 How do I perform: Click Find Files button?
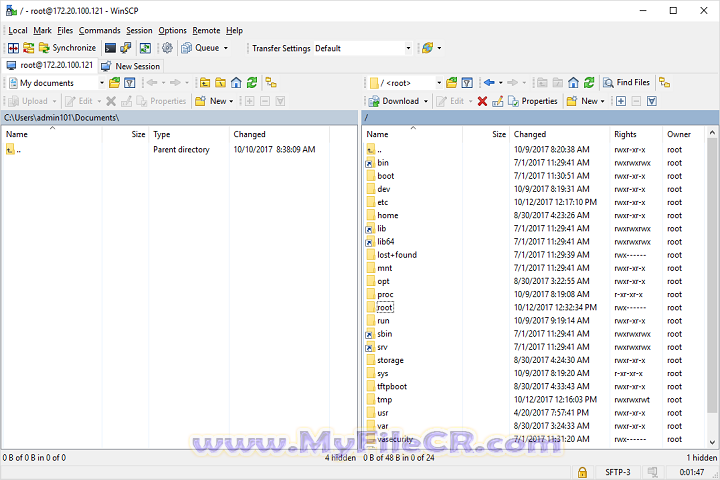click(x=627, y=83)
